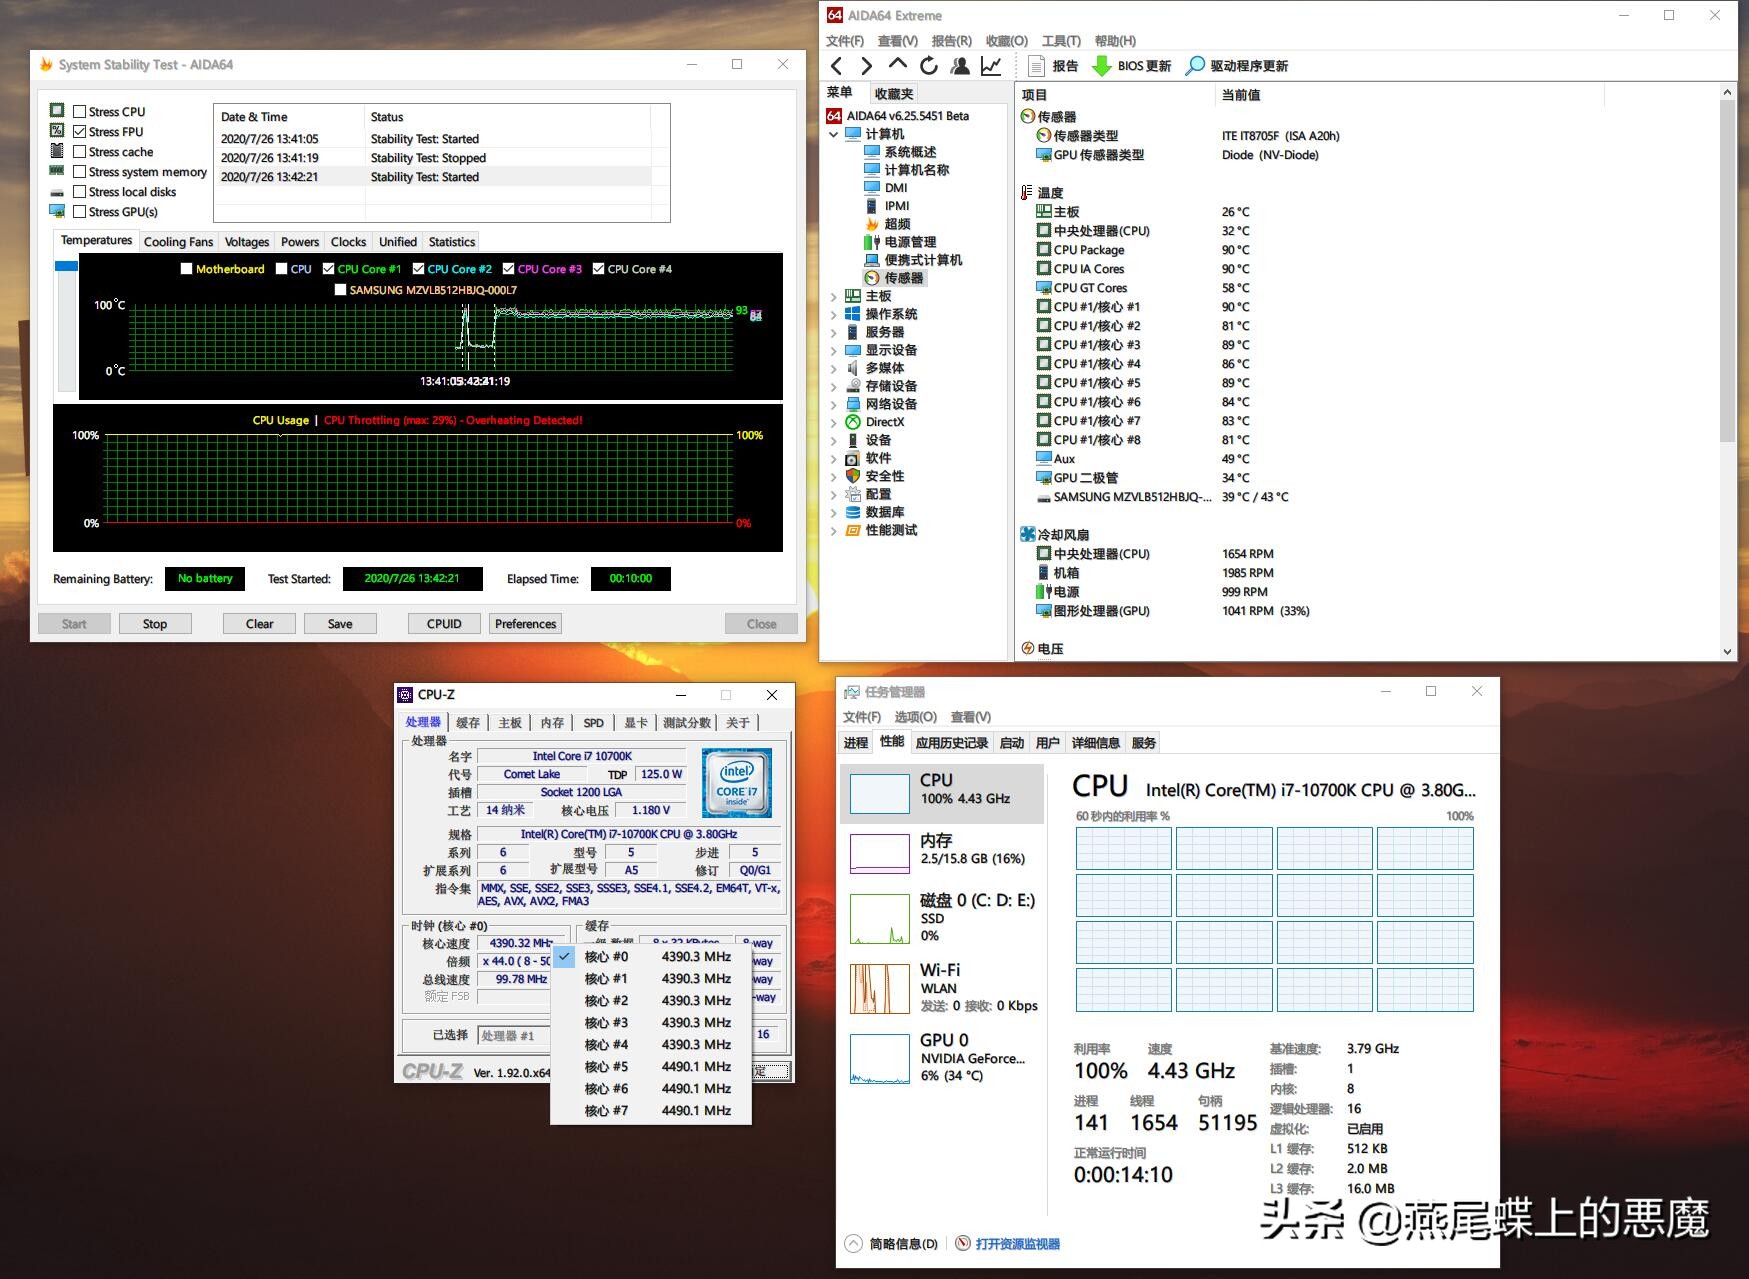Viewport: 1749px width, 1279px height.
Task: Select 传感器 in AIDA64 tree
Action: coord(895,278)
